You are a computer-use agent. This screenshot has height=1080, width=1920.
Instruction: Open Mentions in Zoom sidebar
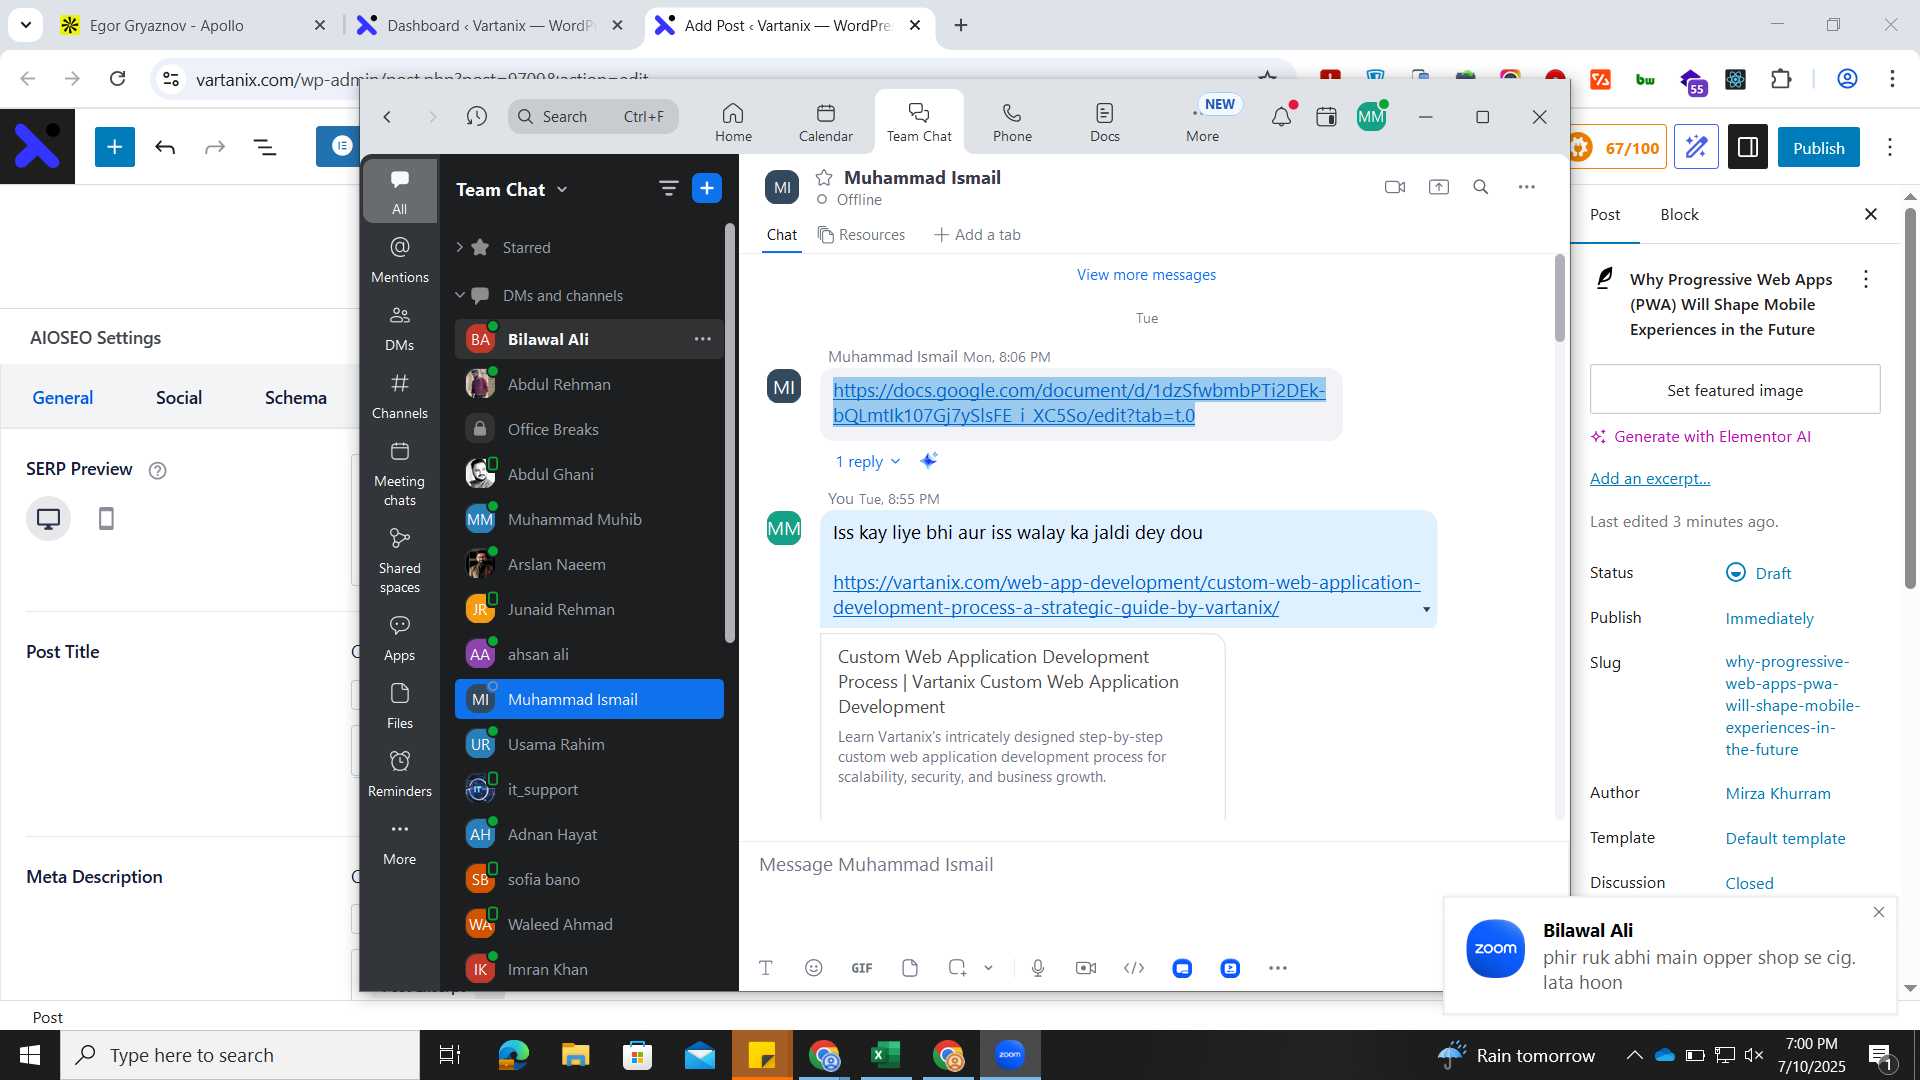pos(399,259)
